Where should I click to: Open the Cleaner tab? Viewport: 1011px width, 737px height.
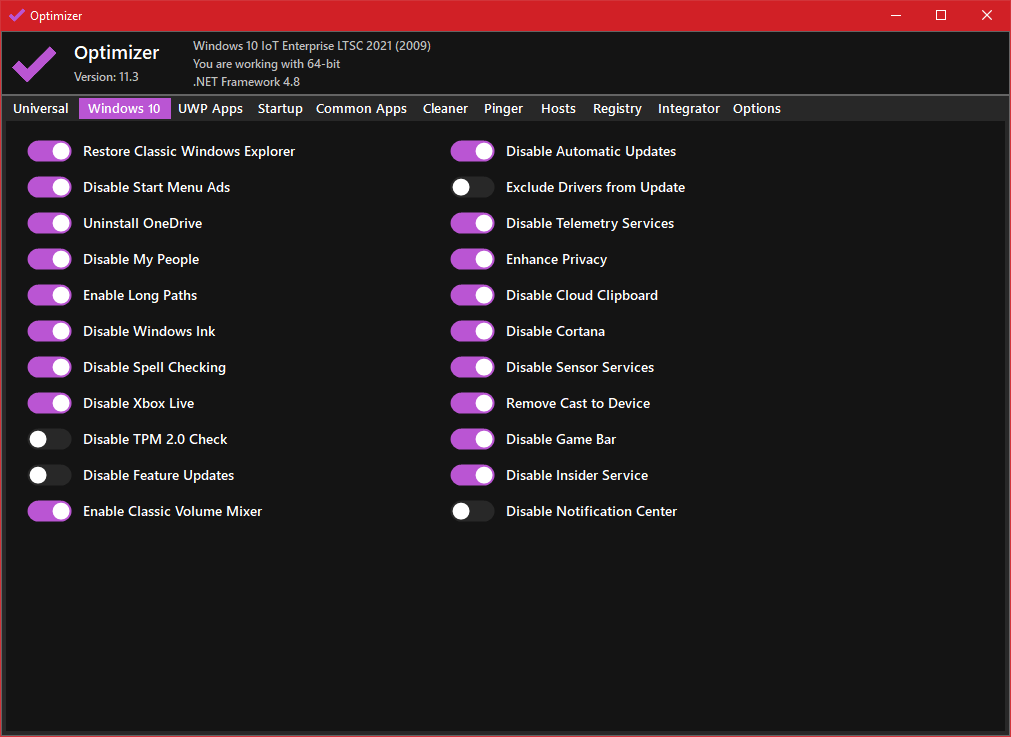pyautogui.click(x=445, y=109)
